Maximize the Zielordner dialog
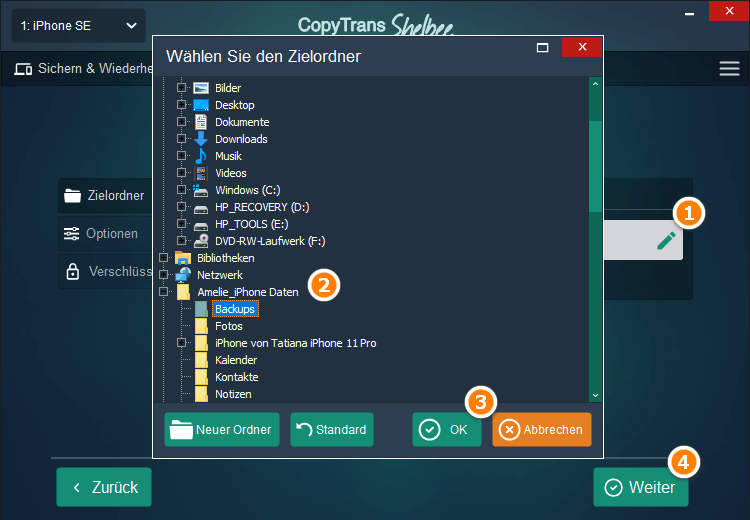The image size is (750, 520). [x=542, y=47]
